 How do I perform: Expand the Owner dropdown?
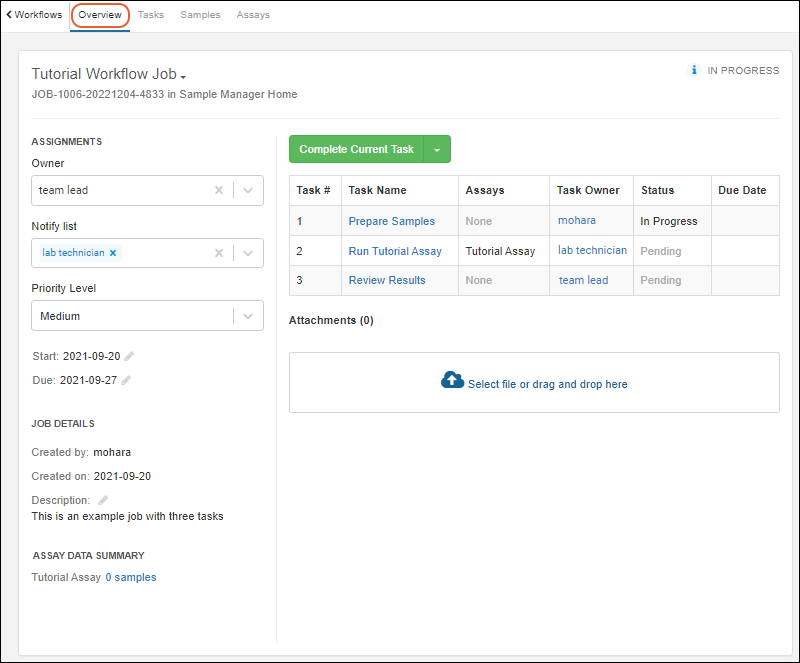248,190
